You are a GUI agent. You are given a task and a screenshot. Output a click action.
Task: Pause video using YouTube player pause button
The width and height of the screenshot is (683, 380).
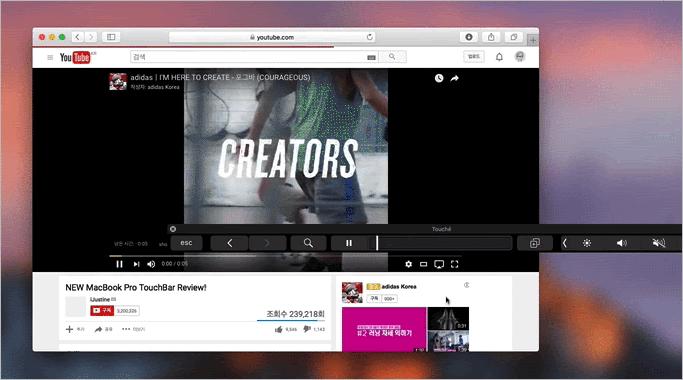pos(119,264)
